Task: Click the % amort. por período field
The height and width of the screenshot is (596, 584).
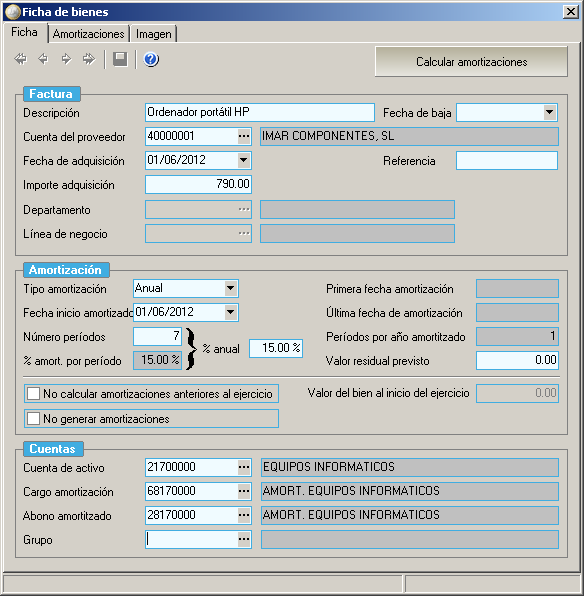Action: (x=157, y=360)
